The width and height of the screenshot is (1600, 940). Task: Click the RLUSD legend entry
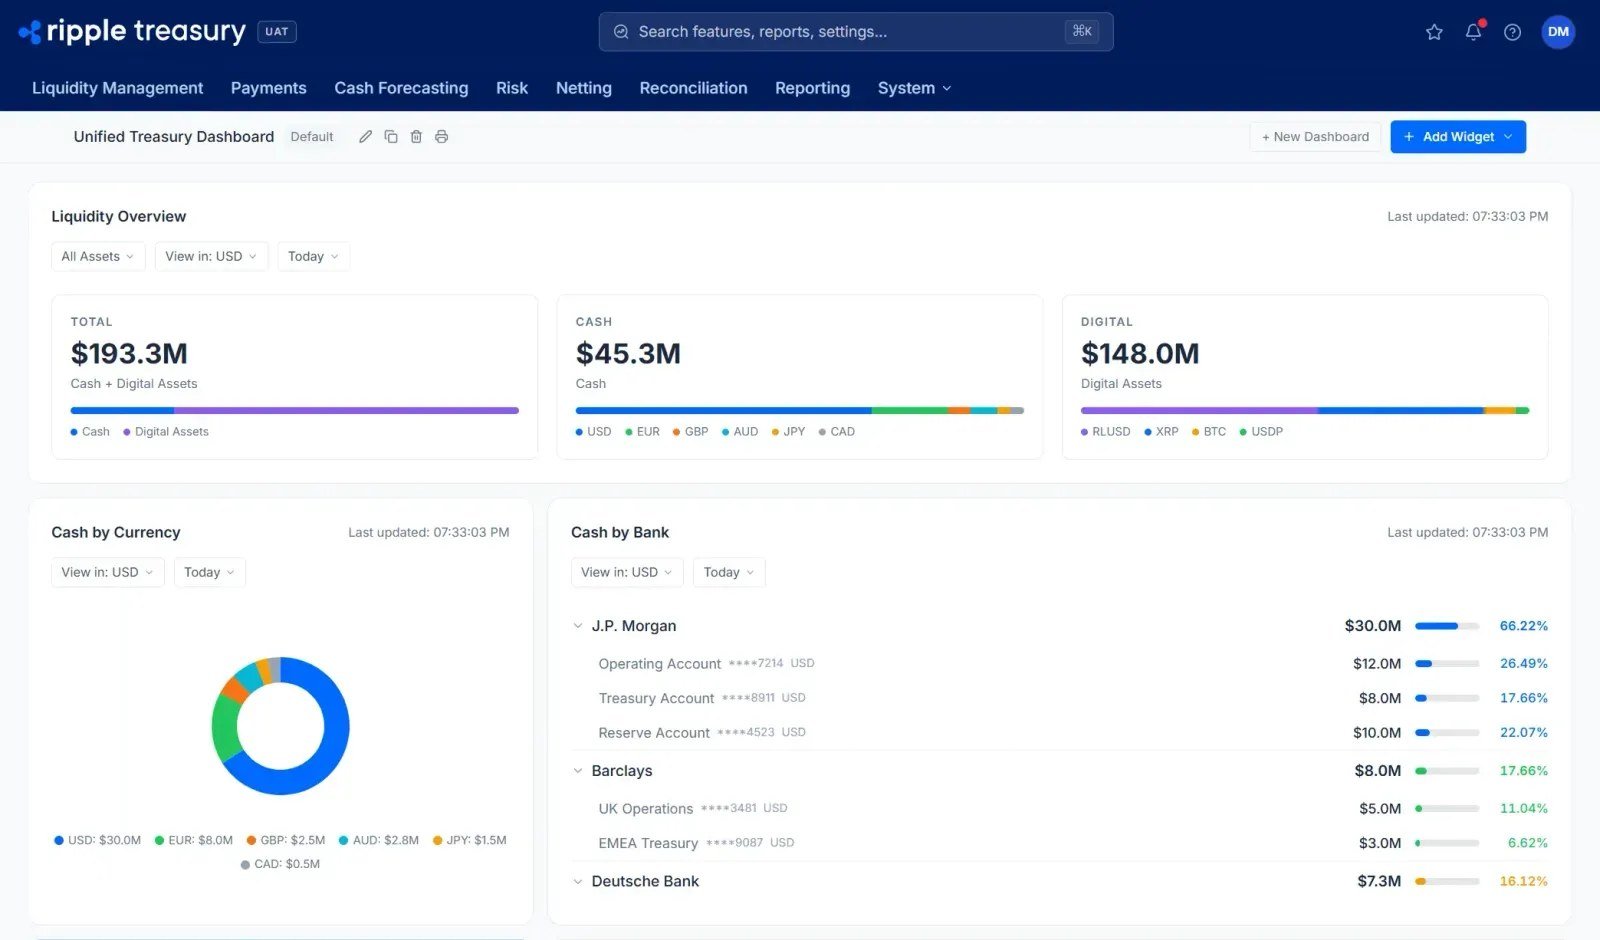coord(1105,432)
